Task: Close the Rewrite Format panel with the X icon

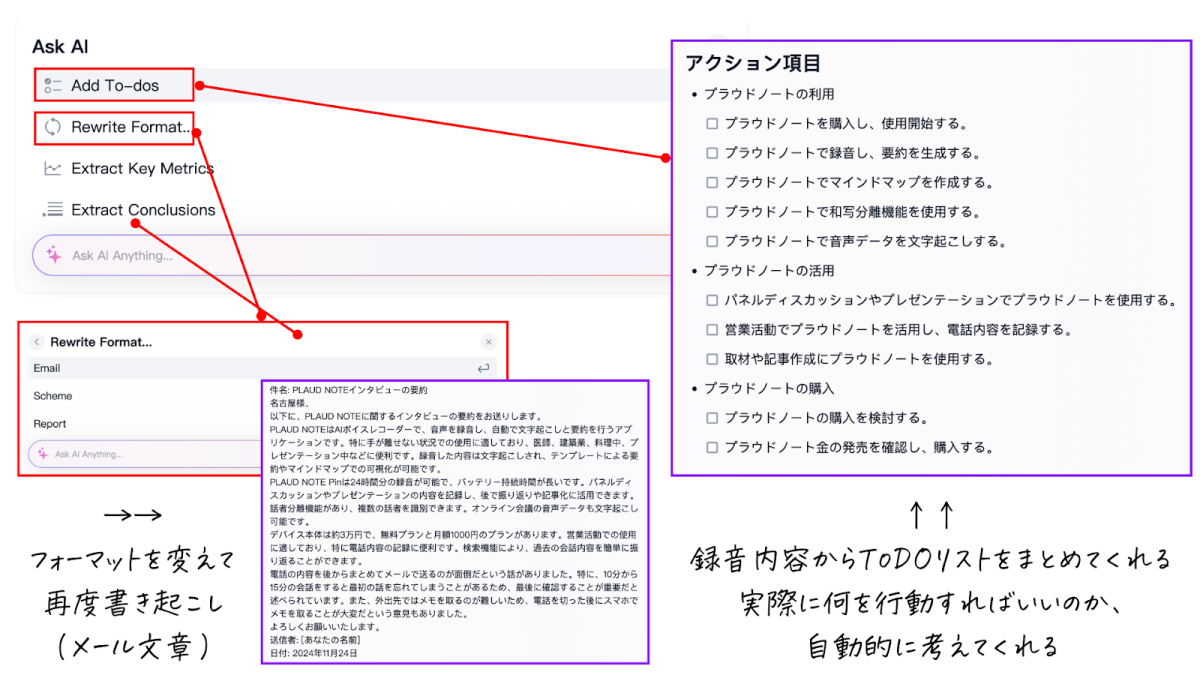Action: [x=488, y=342]
